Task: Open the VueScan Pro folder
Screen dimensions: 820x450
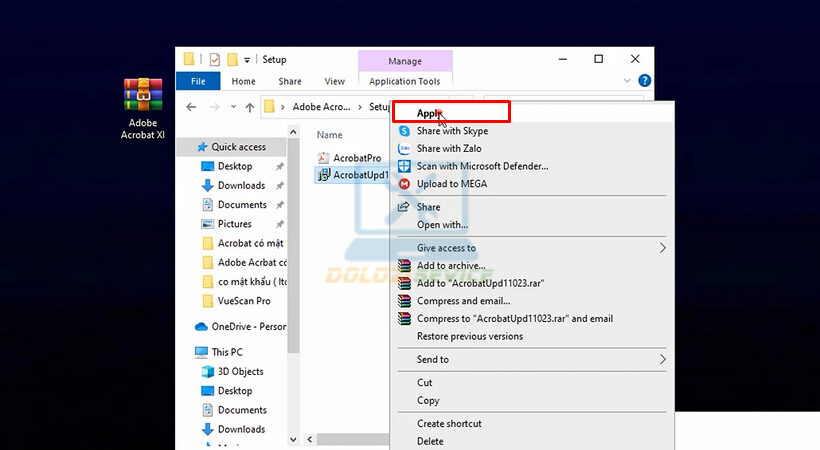Action: (x=244, y=301)
